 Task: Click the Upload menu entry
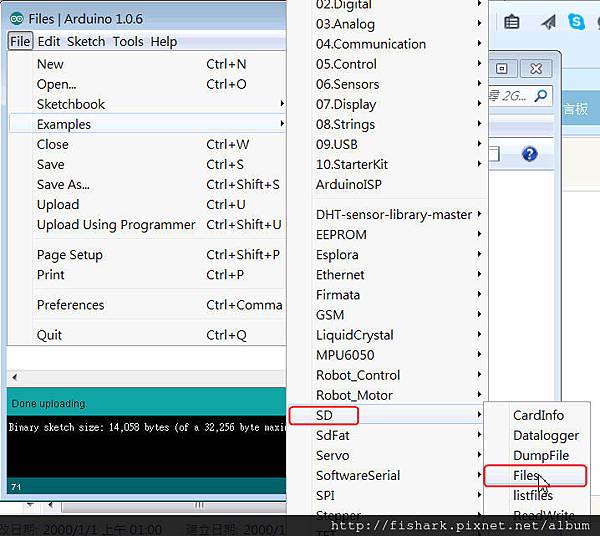147,204
